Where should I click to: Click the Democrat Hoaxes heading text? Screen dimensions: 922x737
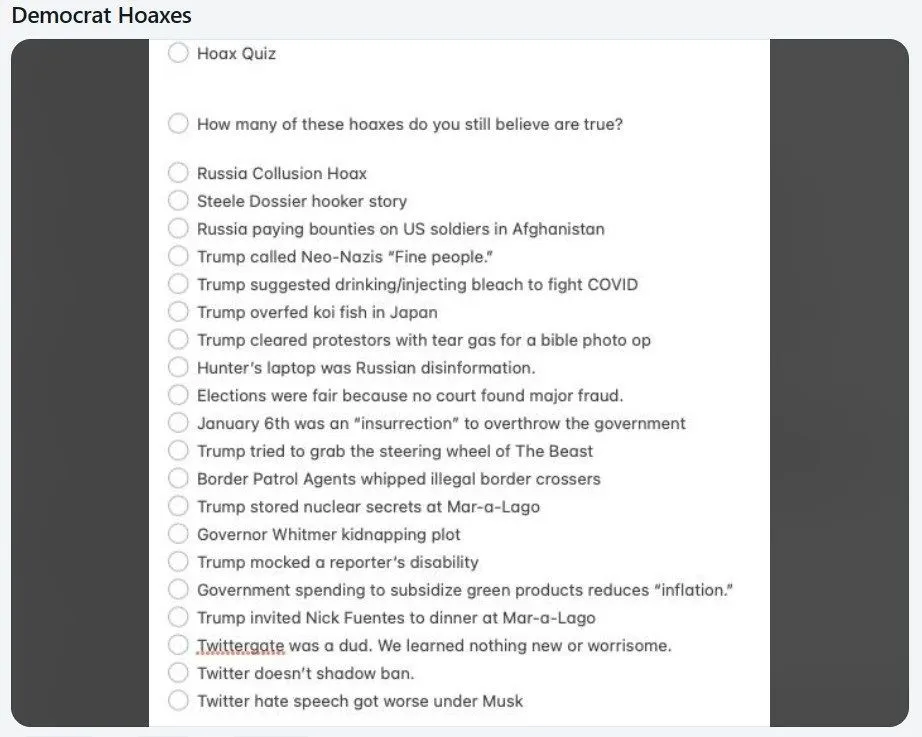(x=101, y=16)
